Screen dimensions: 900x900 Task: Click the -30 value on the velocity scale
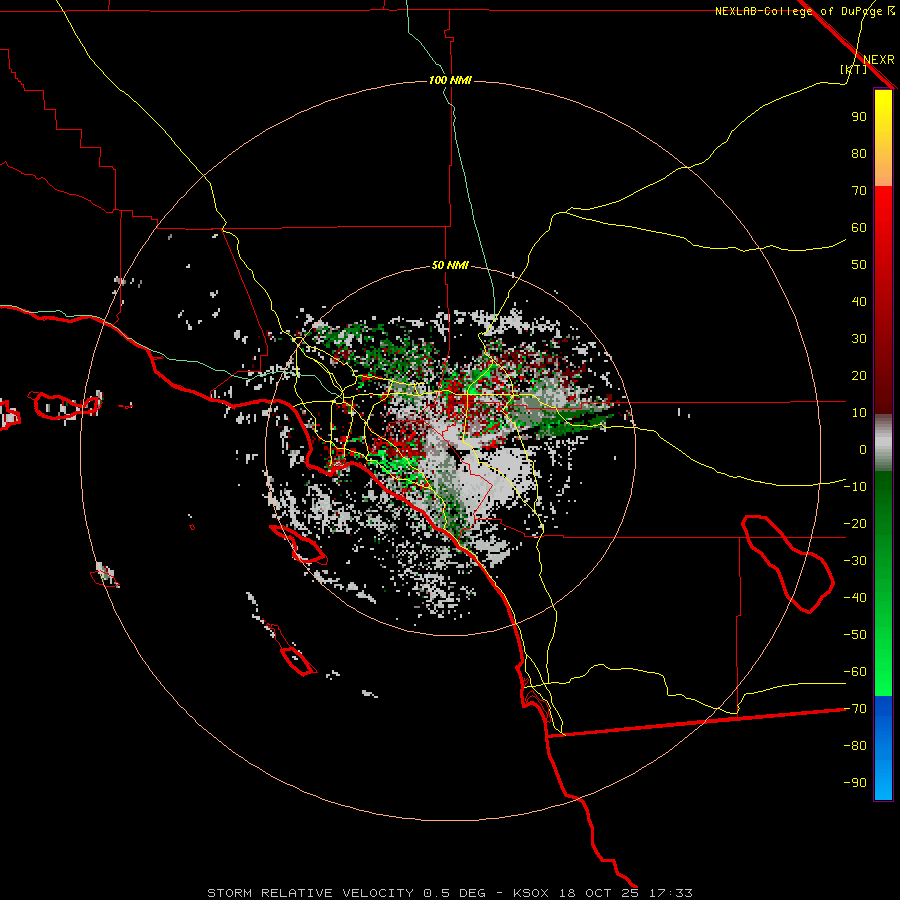tap(855, 561)
